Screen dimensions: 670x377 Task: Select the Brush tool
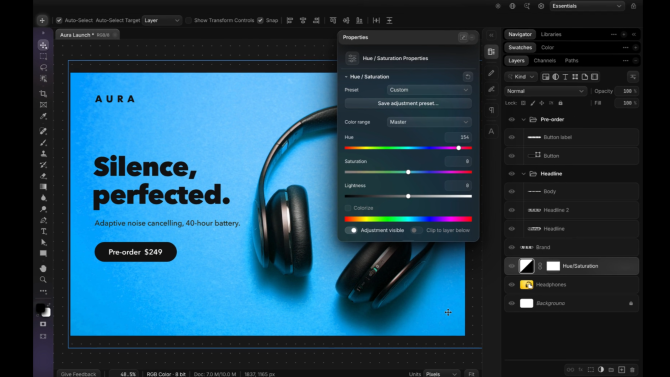pos(43,143)
